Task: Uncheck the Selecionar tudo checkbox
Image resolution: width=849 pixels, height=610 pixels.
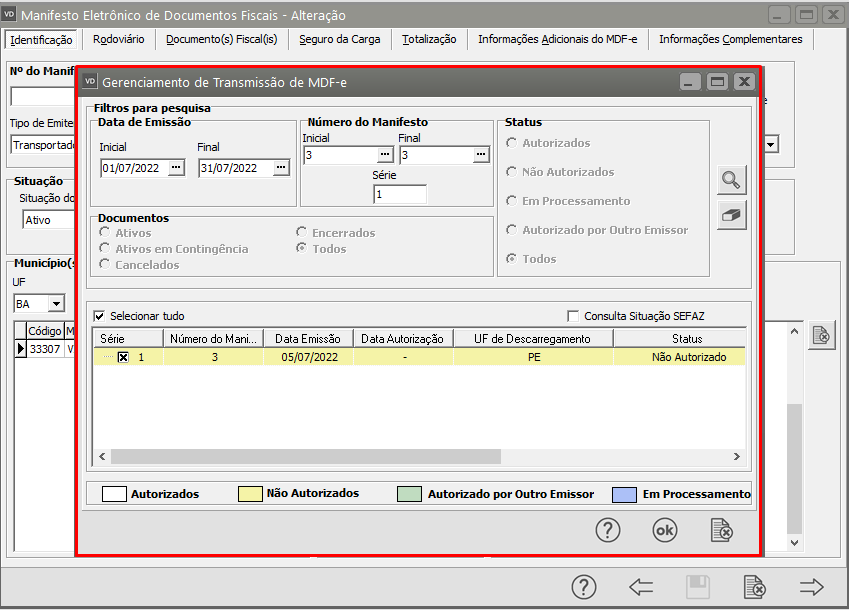Action: (99, 316)
